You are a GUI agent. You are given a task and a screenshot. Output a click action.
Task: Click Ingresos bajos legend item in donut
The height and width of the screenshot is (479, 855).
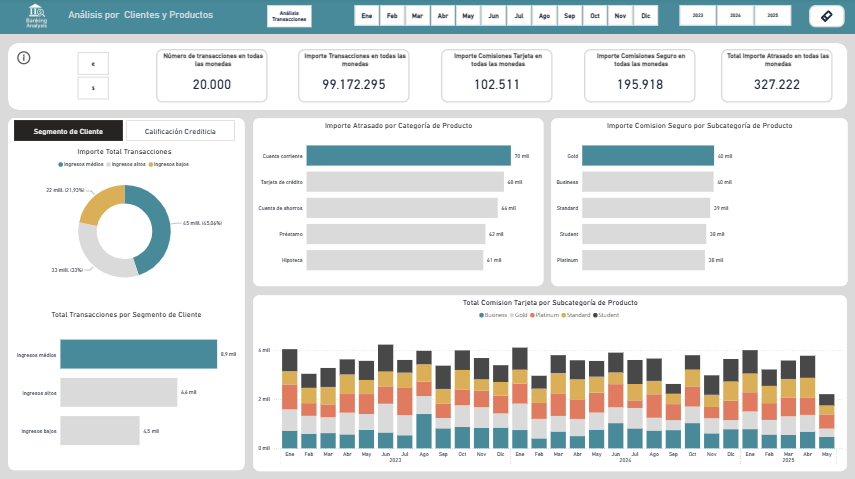[x=168, y=164]
